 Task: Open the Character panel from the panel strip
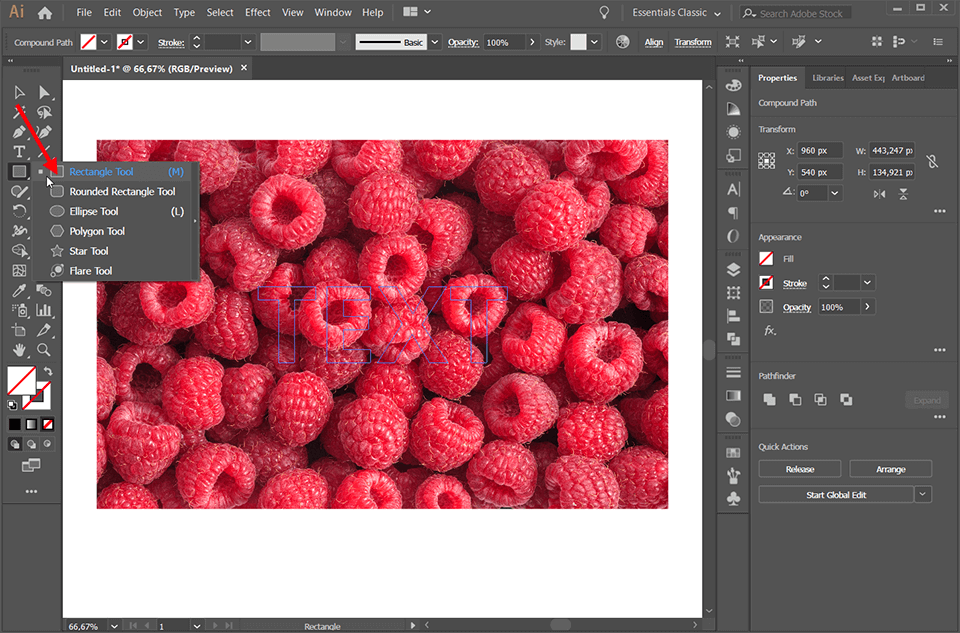tap(733, 188)
